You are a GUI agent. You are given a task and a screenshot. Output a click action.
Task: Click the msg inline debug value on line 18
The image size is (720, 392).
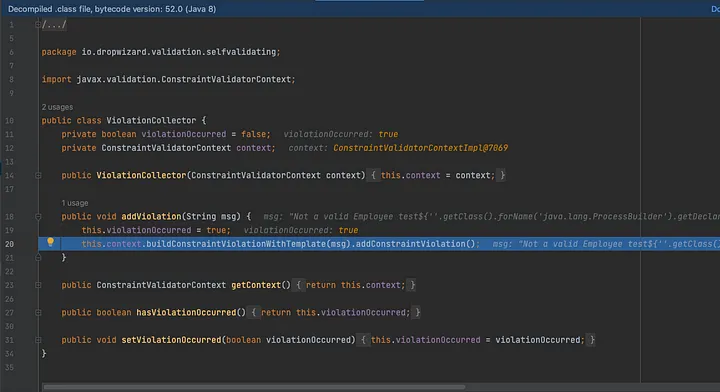click(x=492, y=216)
